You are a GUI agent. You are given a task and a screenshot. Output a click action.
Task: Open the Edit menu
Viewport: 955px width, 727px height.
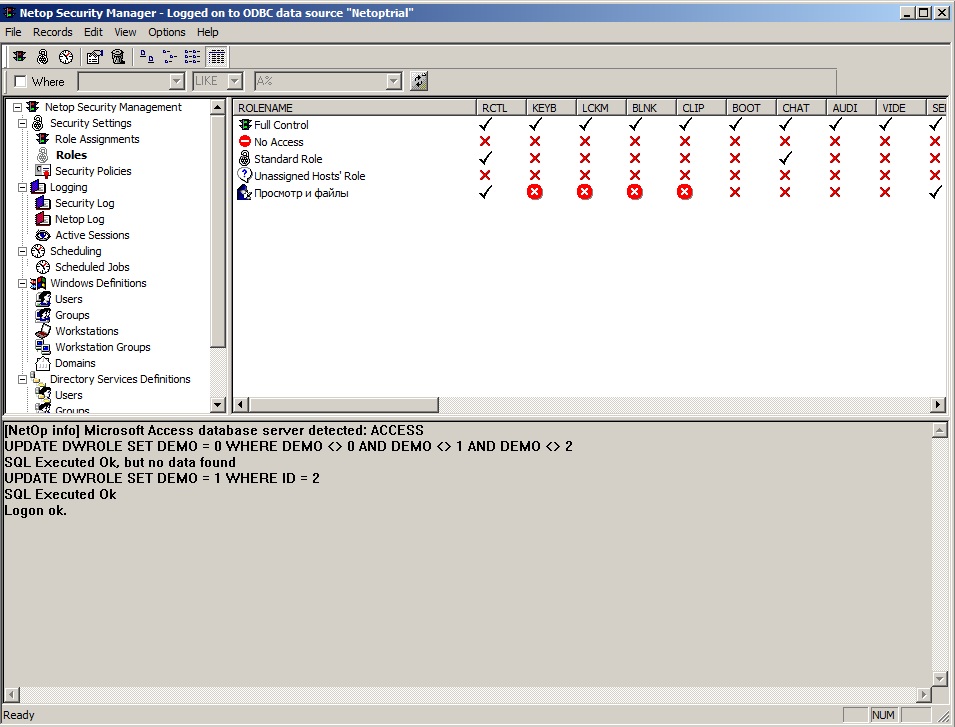click(93, 32)
